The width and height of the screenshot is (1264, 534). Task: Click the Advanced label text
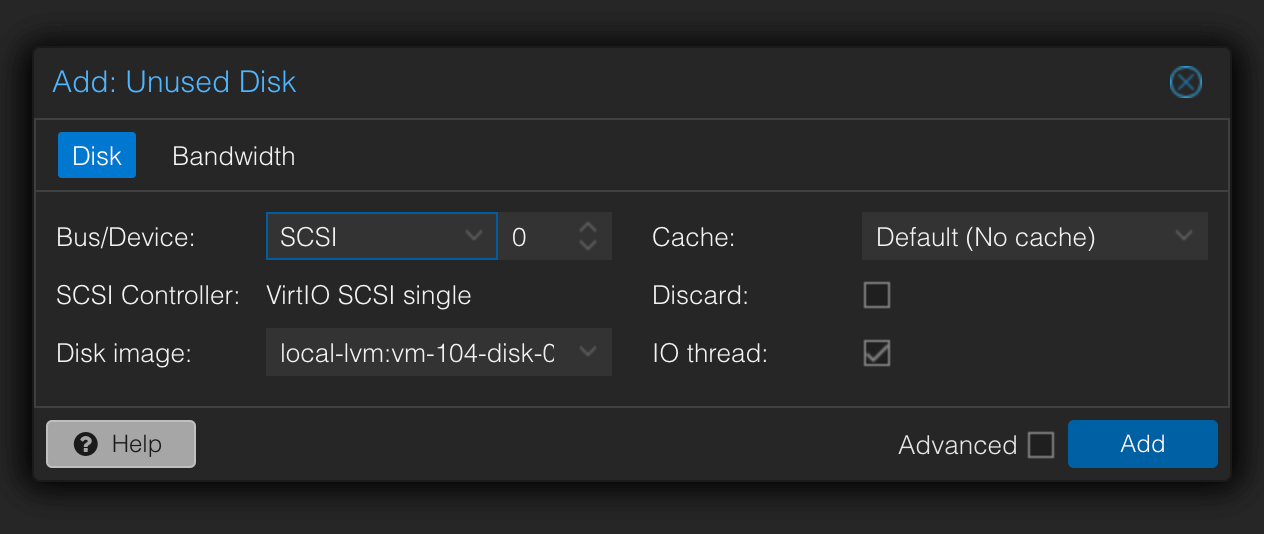[957, 445]
